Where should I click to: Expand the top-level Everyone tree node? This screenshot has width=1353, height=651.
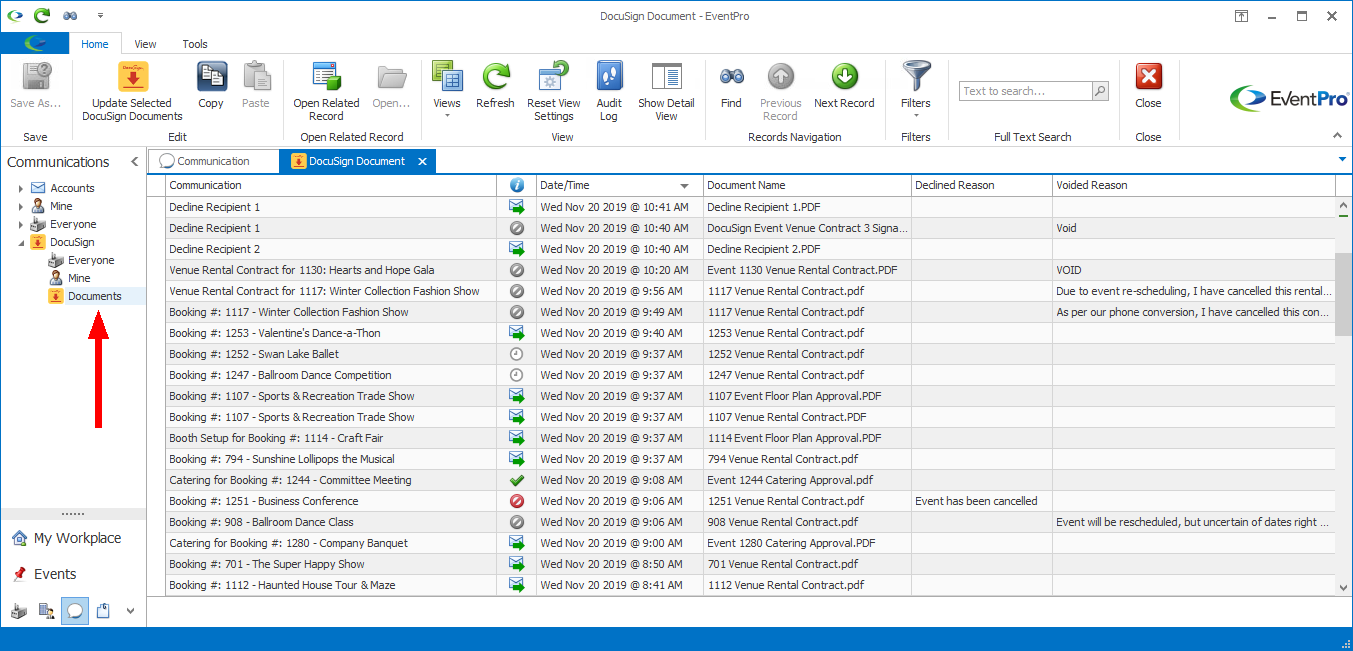click(21, 224)
